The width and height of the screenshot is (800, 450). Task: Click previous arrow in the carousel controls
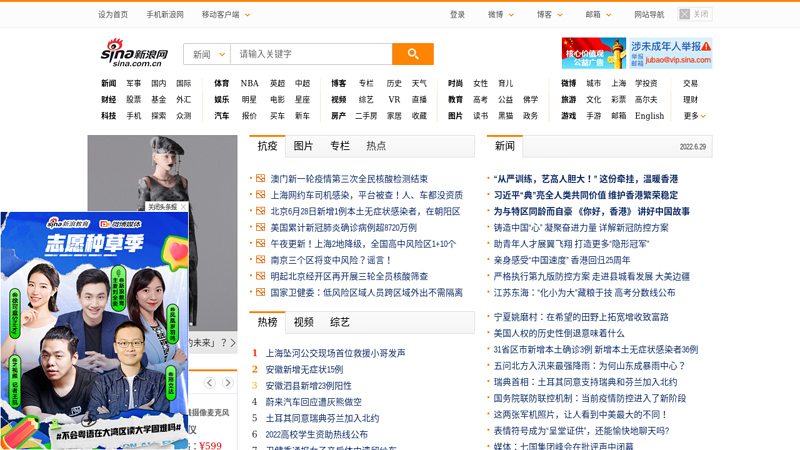coord(210,383)
